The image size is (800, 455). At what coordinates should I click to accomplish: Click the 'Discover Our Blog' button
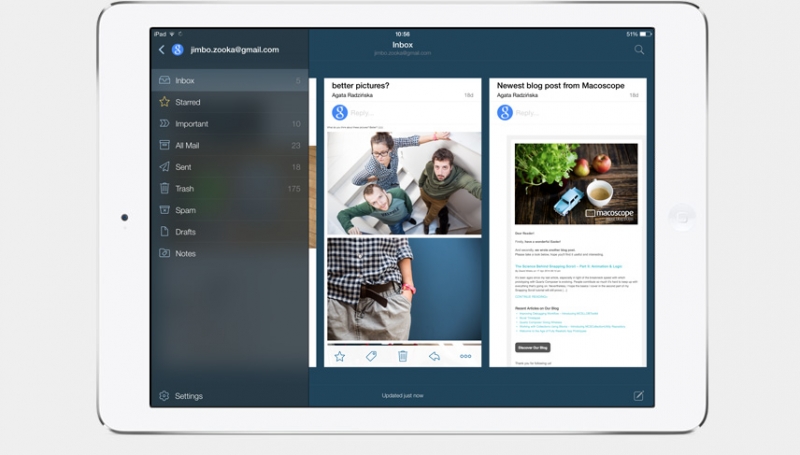pyautogui.click(x=532, y=347)
